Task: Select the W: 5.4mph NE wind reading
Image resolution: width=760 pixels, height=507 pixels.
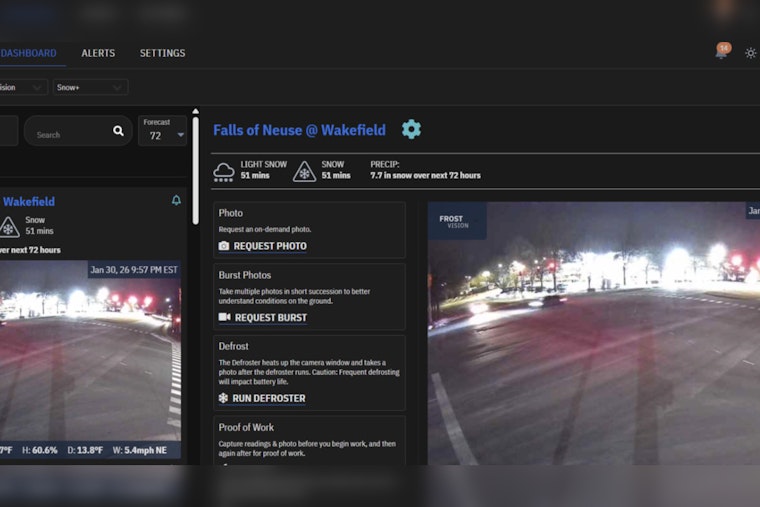Action: [x=140, y=450]
